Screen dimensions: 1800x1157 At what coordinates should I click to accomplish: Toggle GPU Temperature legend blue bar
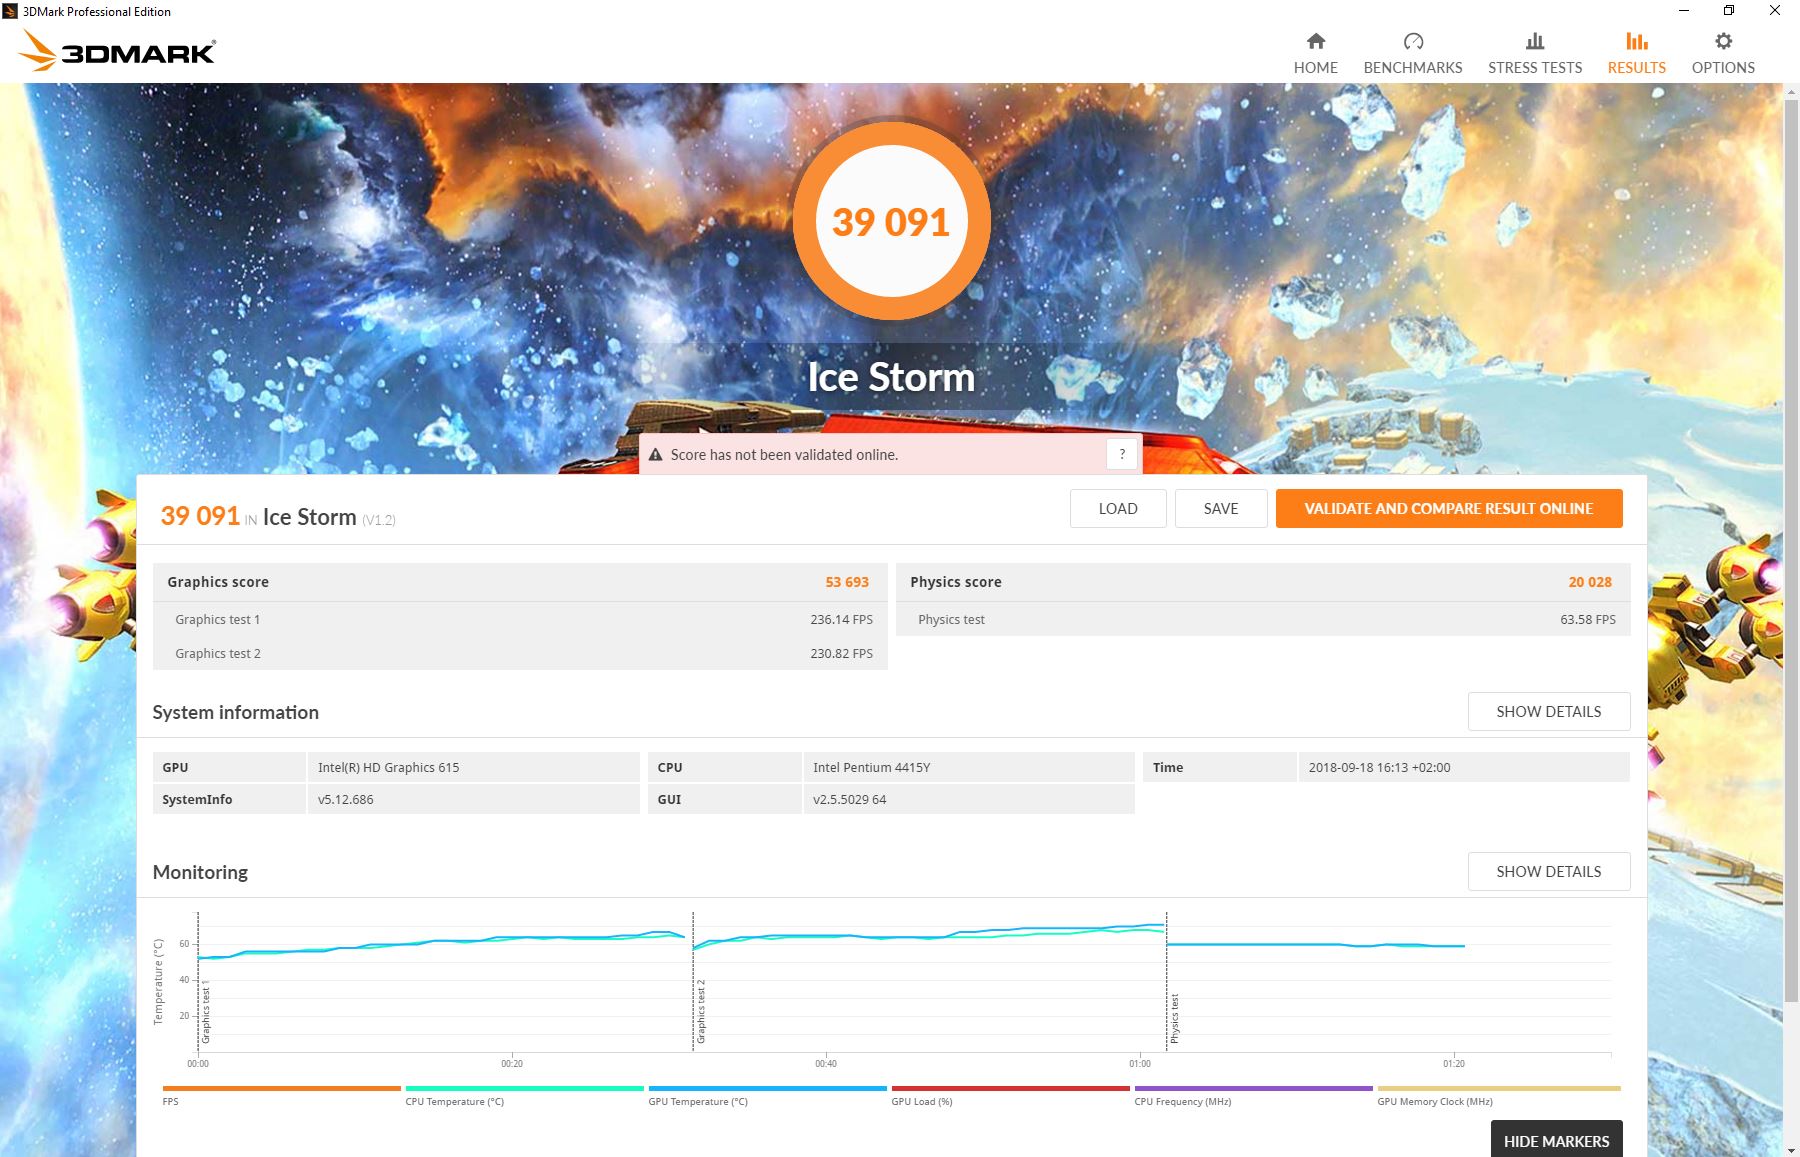pyautogui.click(x=767, y=1088)
